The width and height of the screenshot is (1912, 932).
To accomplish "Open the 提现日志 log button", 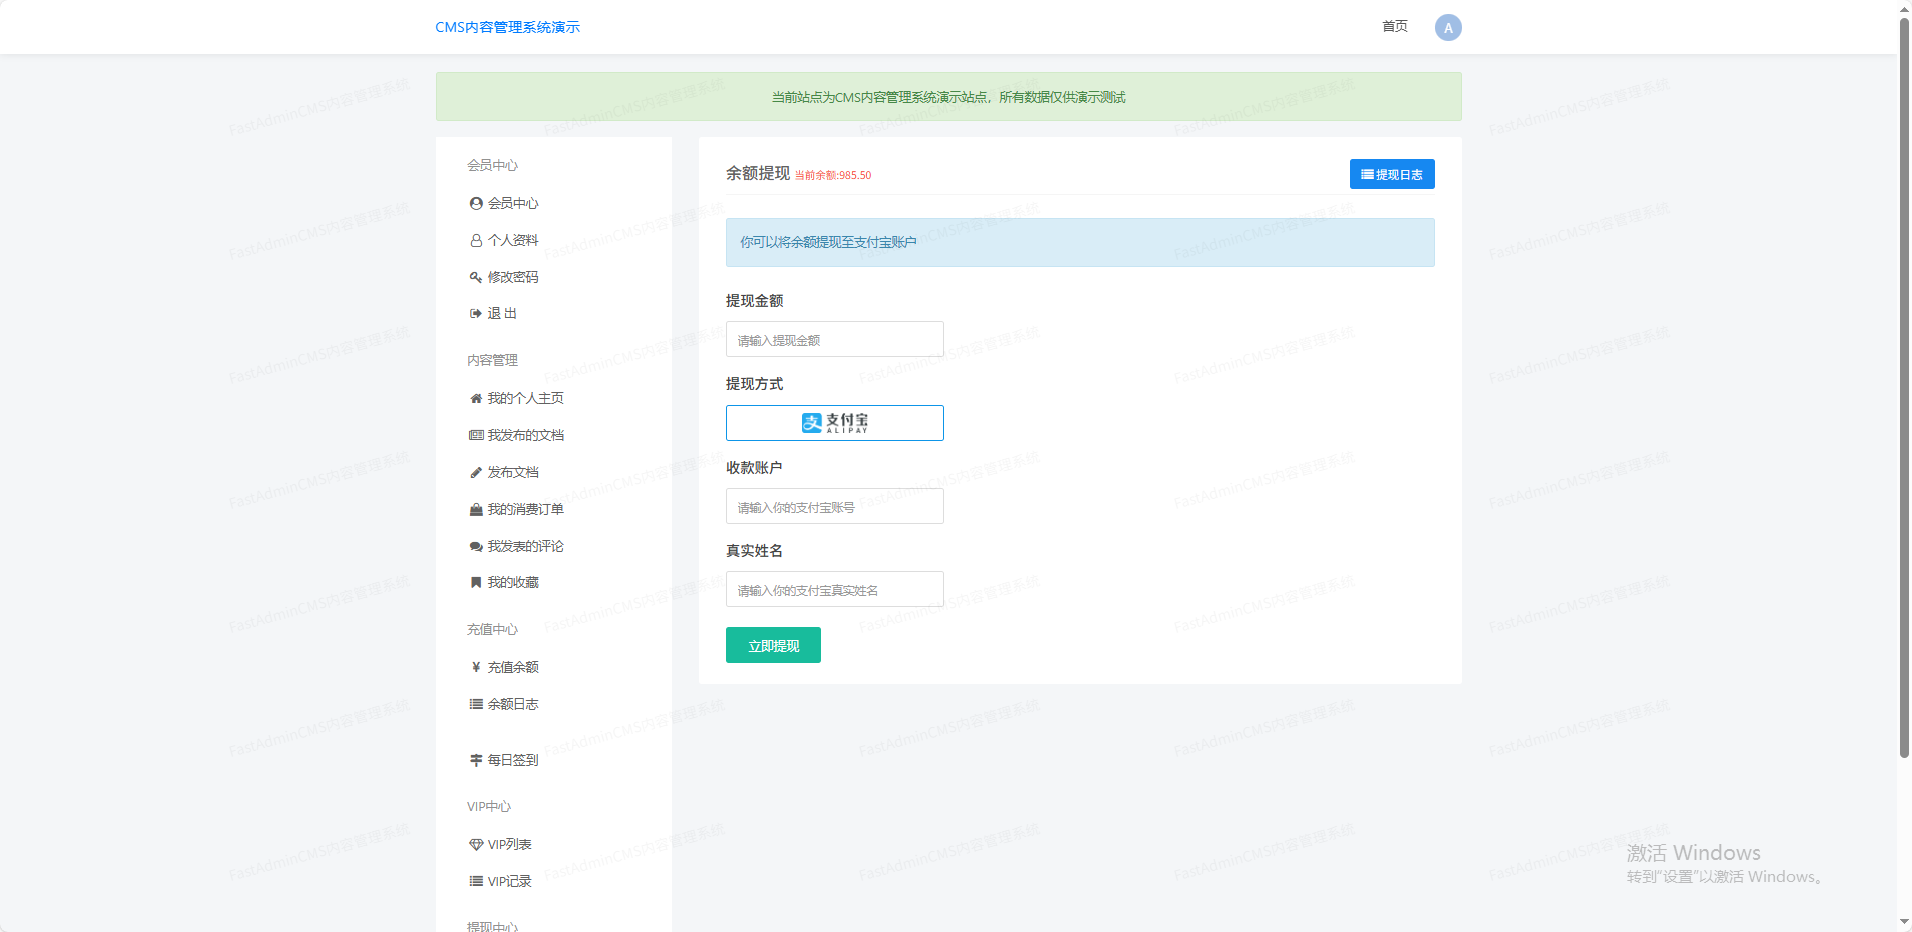I will (x=1391, y=174).
